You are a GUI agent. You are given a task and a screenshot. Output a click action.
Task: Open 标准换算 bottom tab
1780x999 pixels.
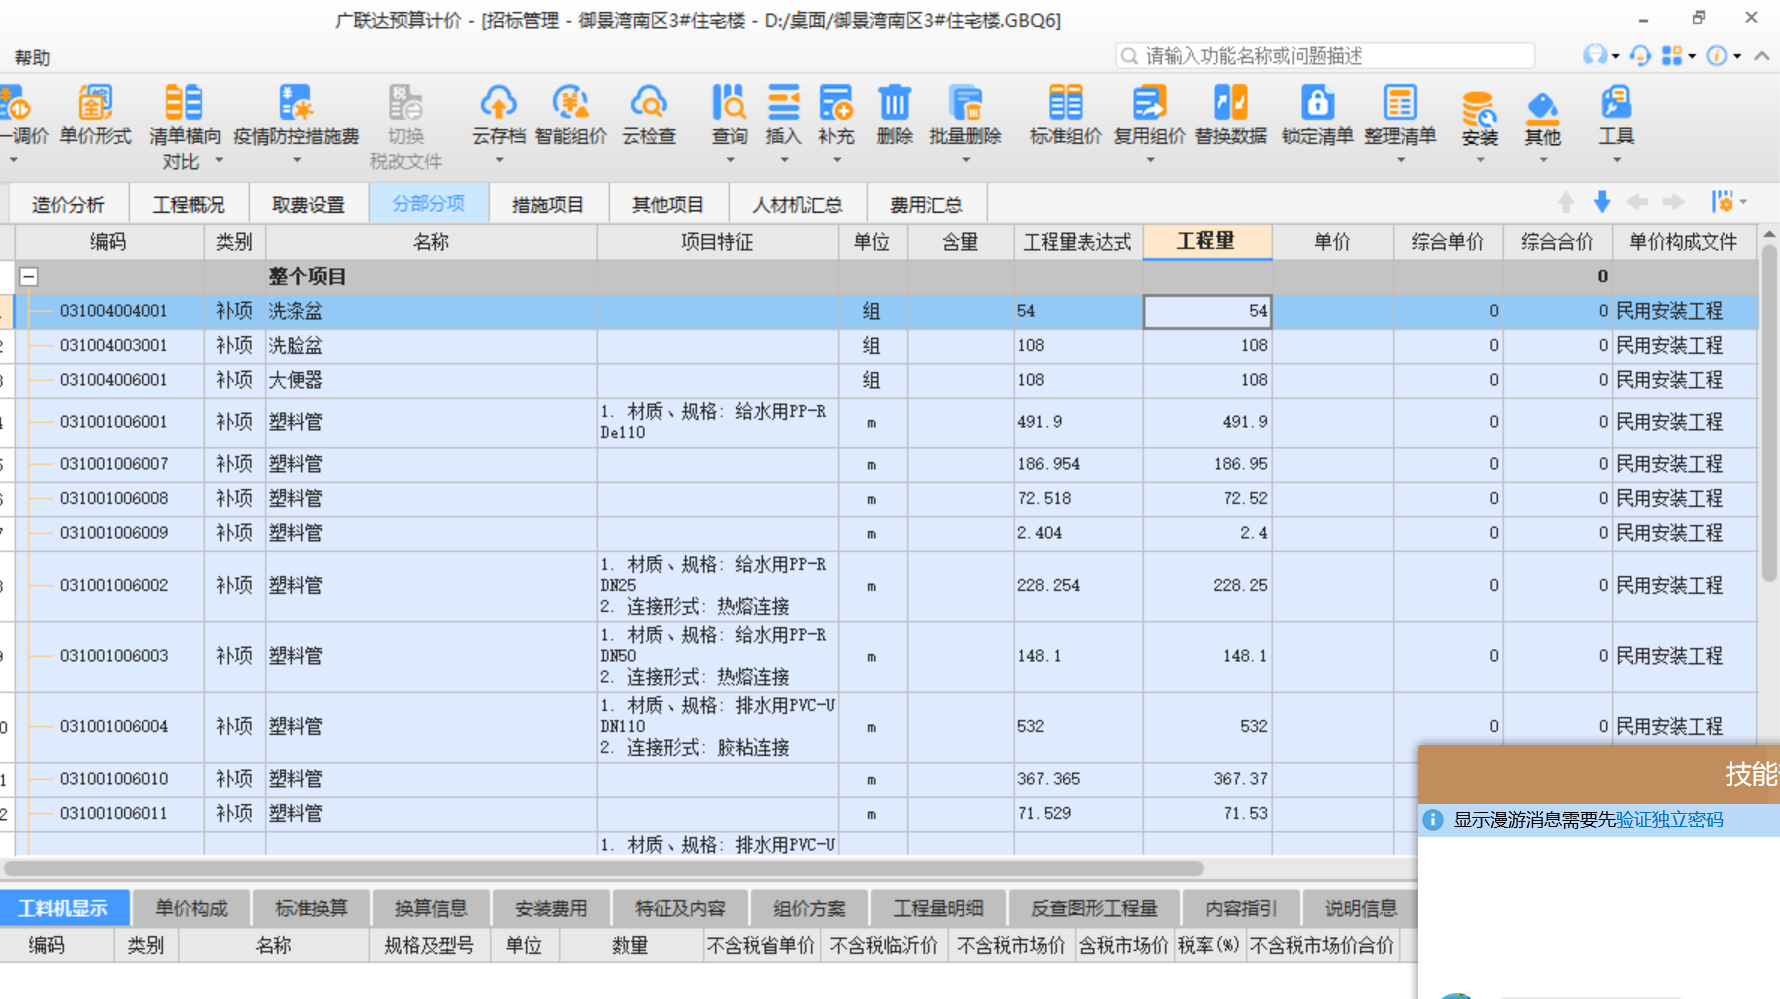(x=311, y=908)
